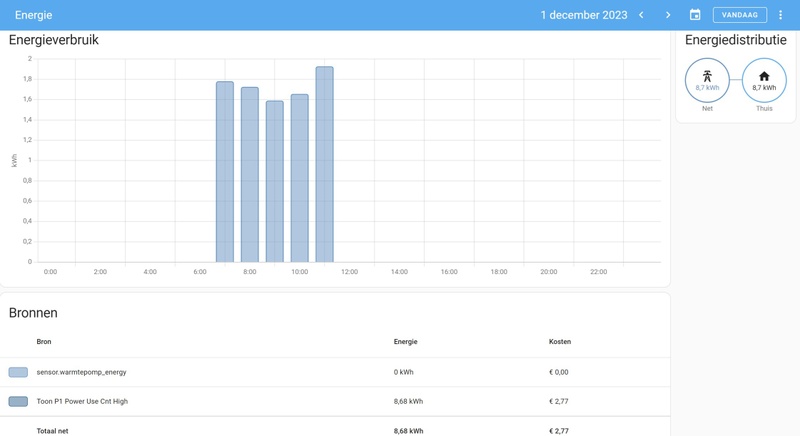The width and height of the screenshot is (800, 436).
Task: Click the bar at 8:00 in chart
Action: 249,174
